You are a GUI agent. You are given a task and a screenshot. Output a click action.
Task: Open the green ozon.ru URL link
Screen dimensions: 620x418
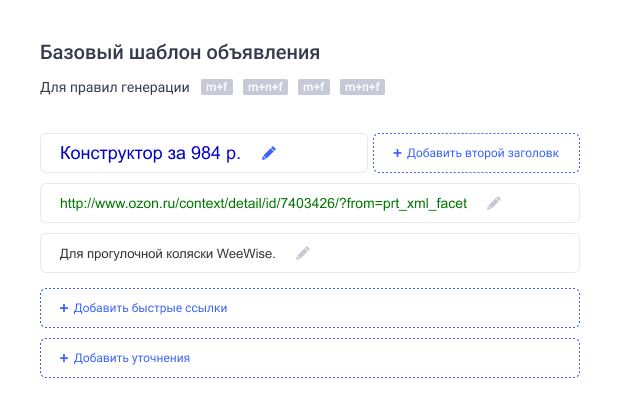pos(263,203)
